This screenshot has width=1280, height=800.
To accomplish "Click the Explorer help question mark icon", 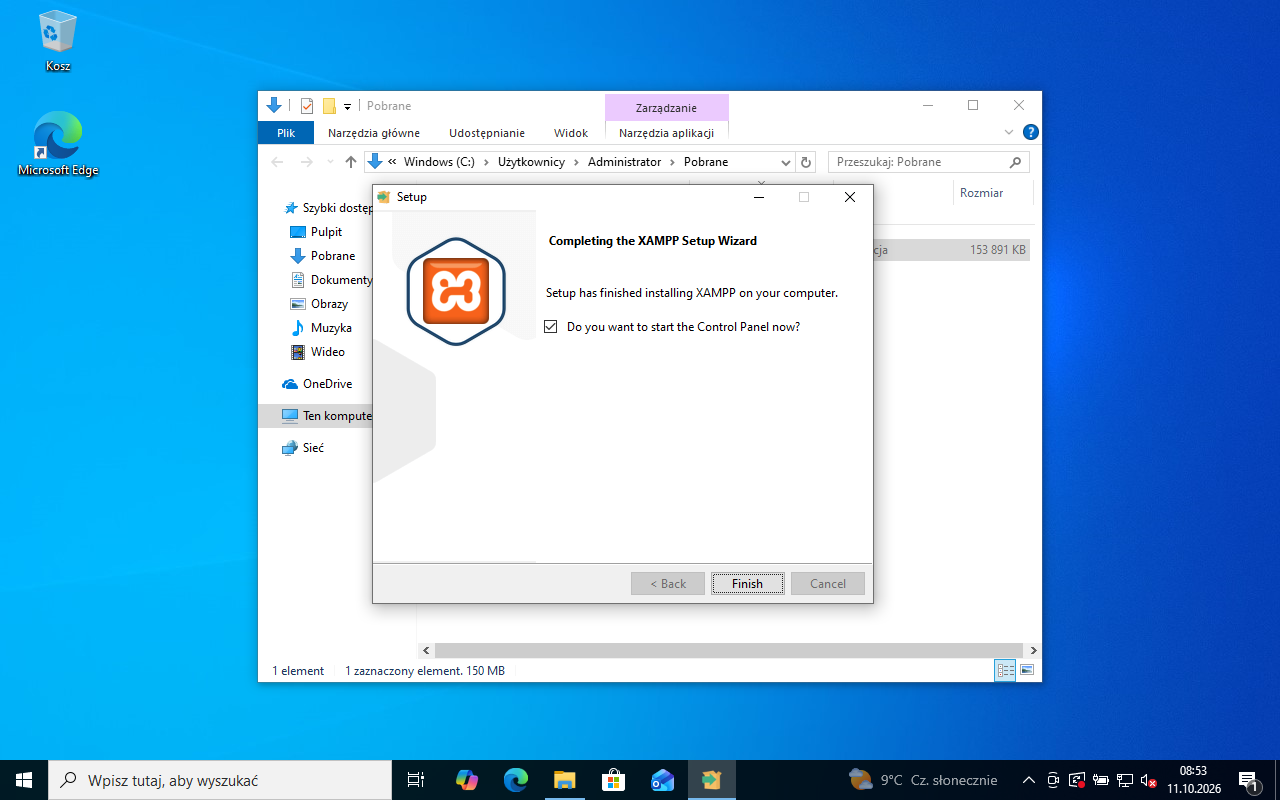I will (x=1031, y=132).
